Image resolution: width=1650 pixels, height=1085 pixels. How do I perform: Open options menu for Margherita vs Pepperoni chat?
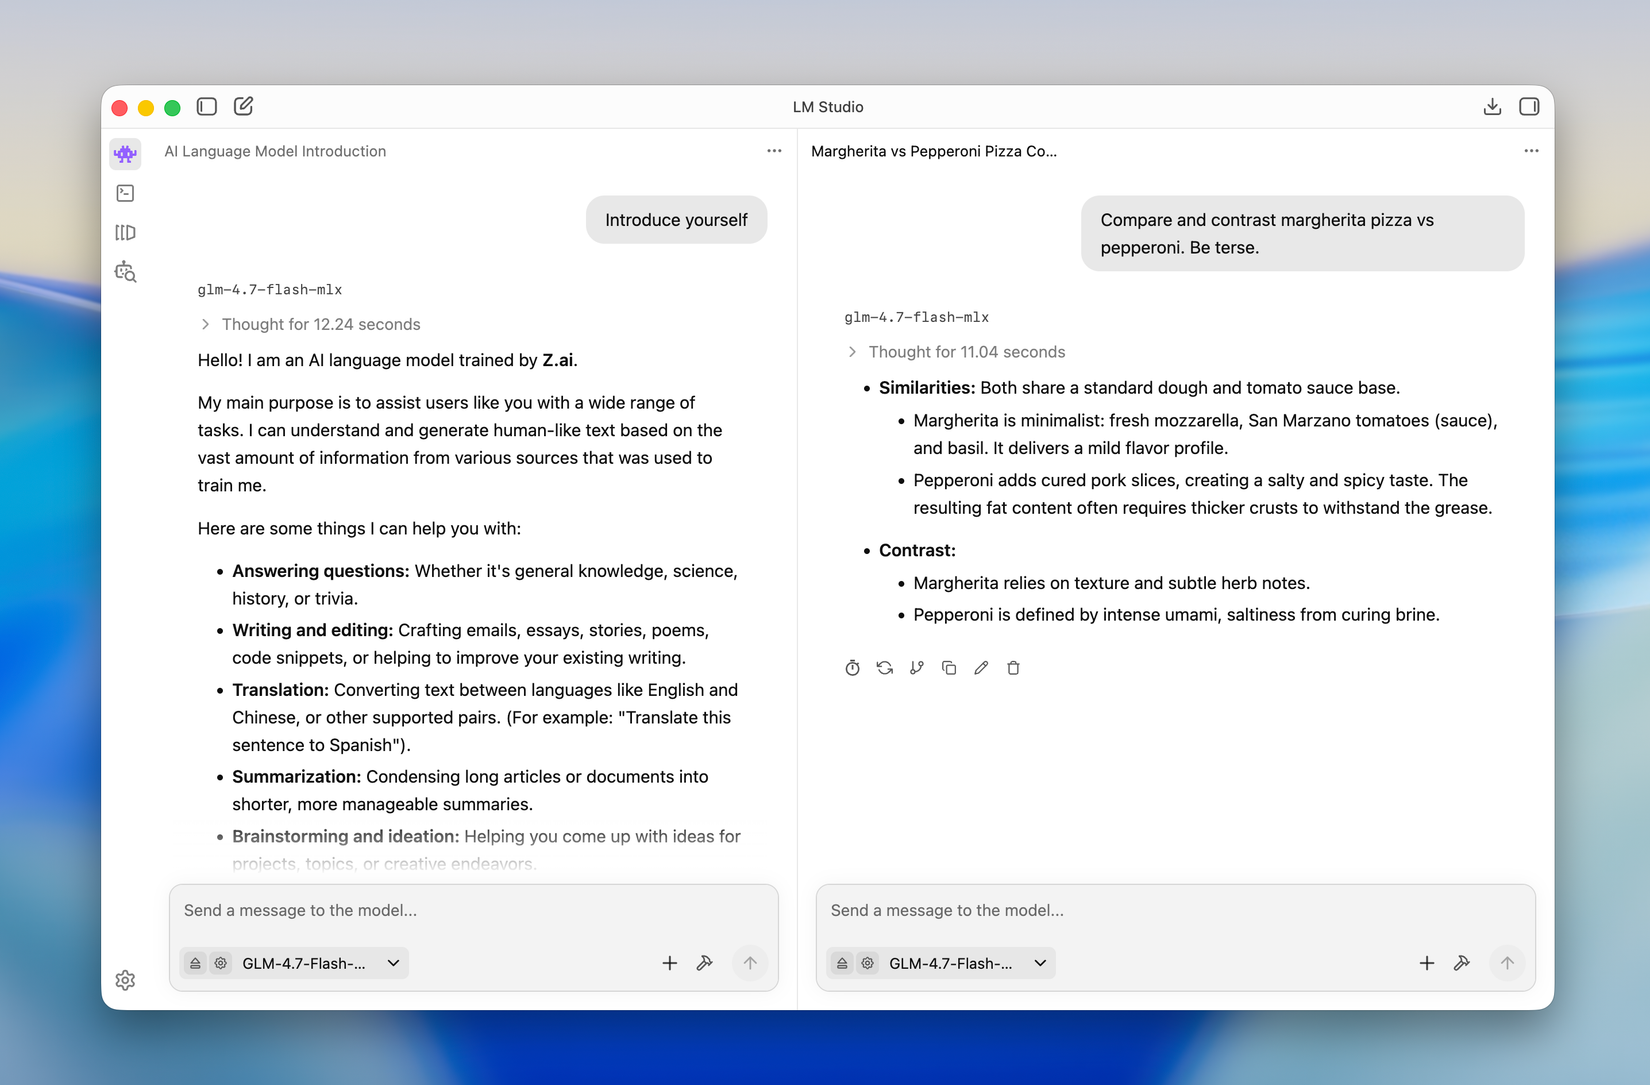(1530, 151)
